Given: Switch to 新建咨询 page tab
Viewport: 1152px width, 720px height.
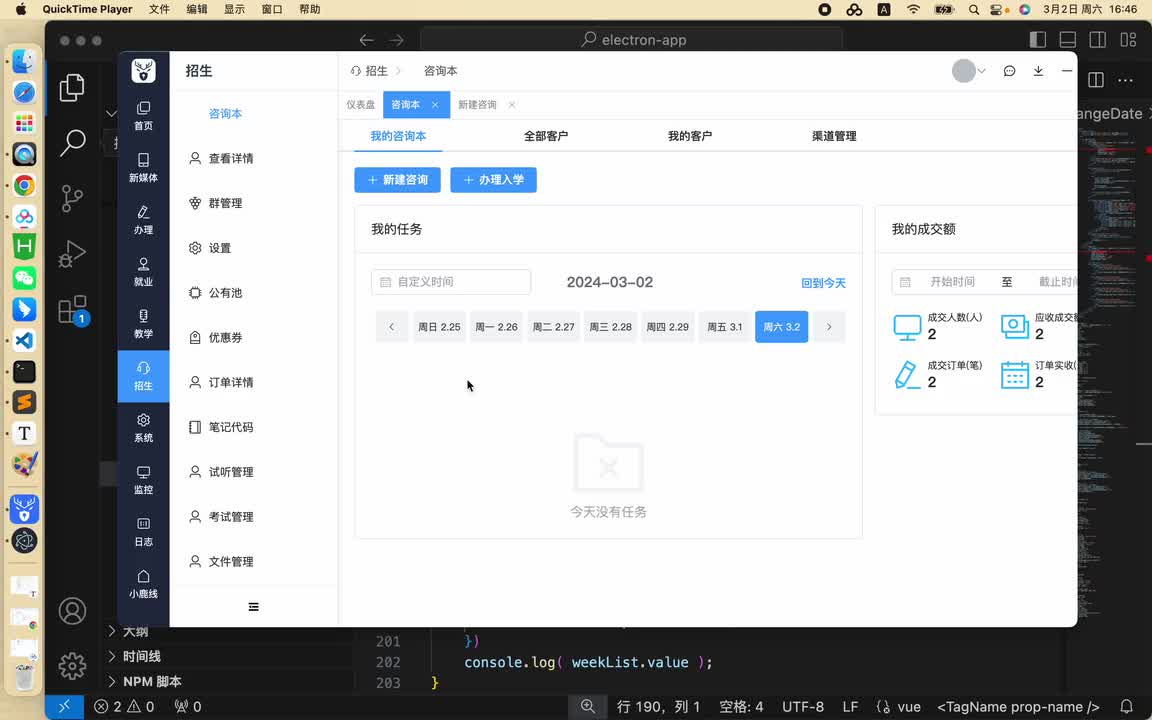Looking at the screenshot, I should [x=477, y=105].
